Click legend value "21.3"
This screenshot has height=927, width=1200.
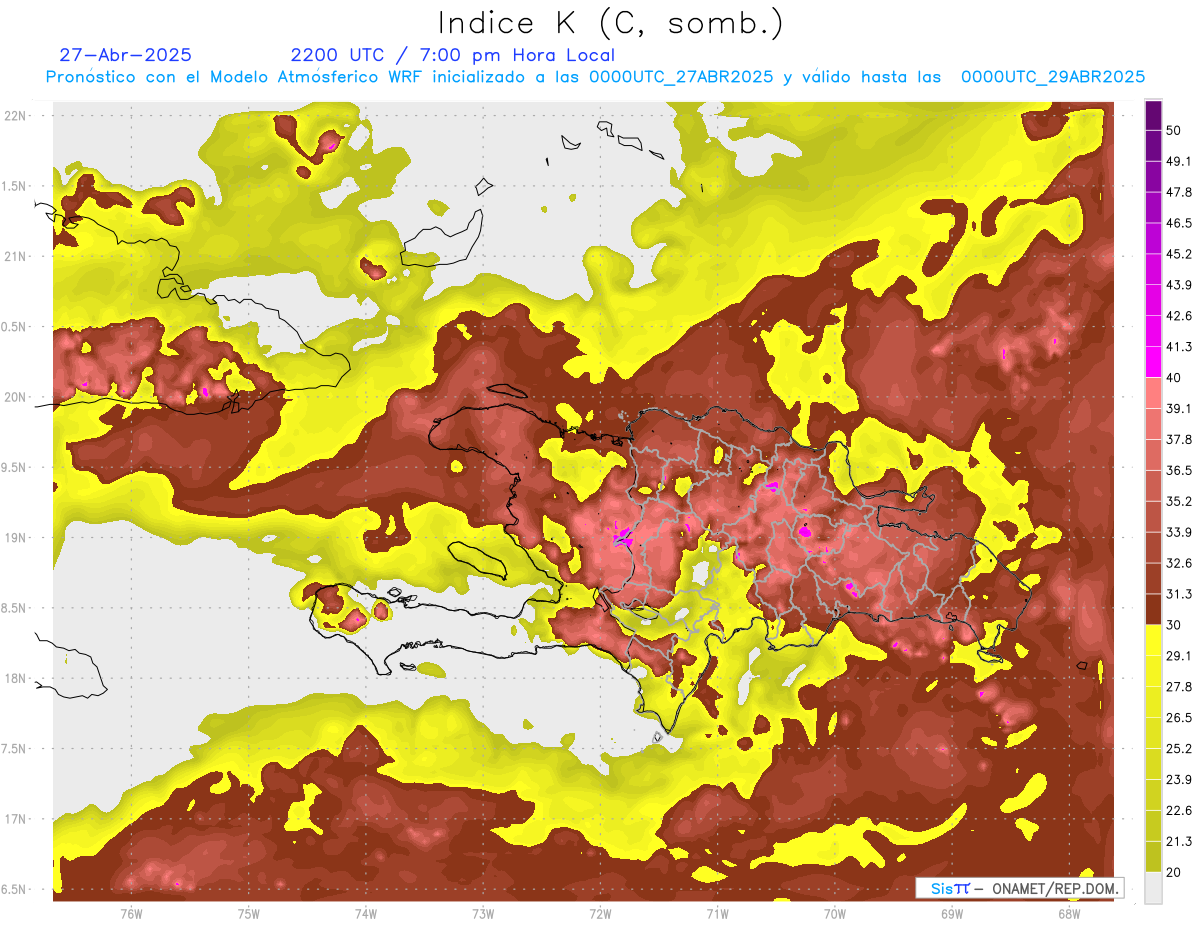click(1179, 842)
